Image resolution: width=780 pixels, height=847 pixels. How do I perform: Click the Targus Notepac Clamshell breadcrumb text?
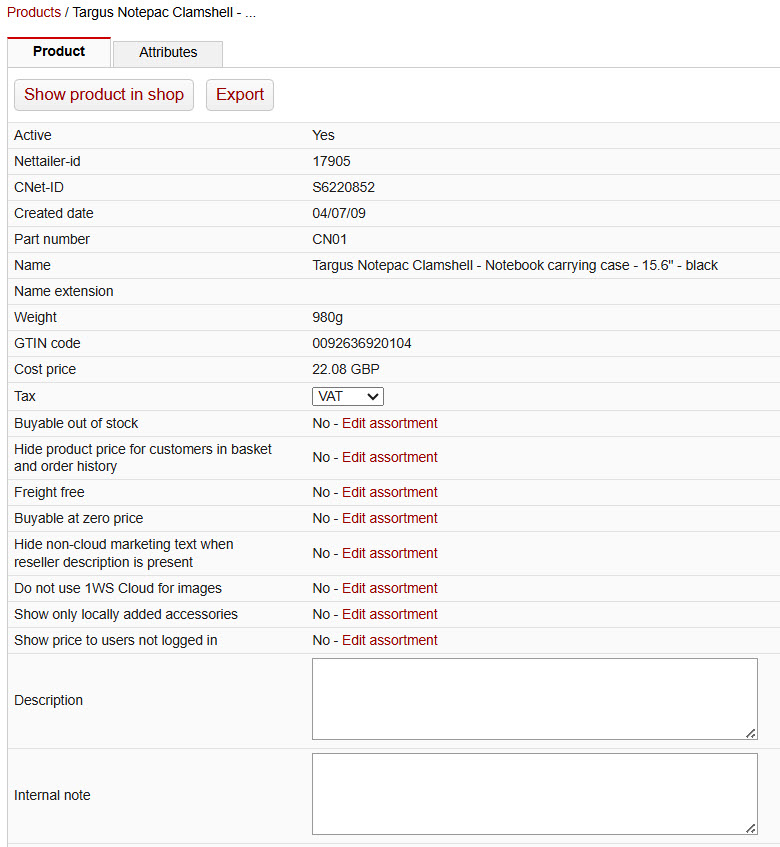coord(164,12)
